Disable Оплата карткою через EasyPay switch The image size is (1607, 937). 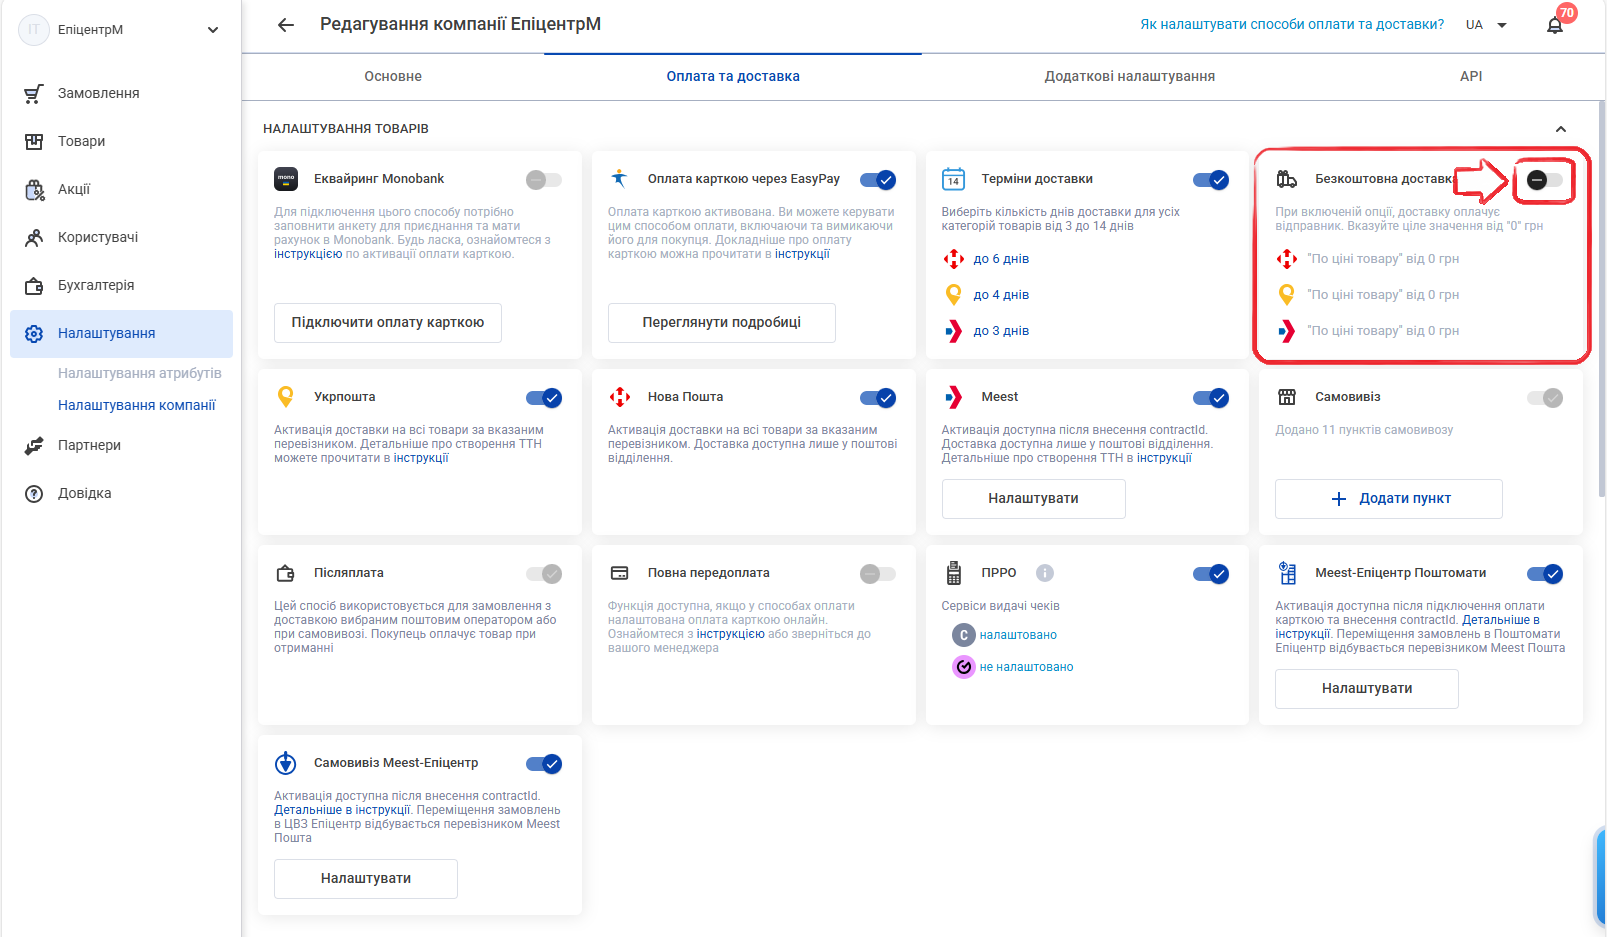click(x=878, y=180)
